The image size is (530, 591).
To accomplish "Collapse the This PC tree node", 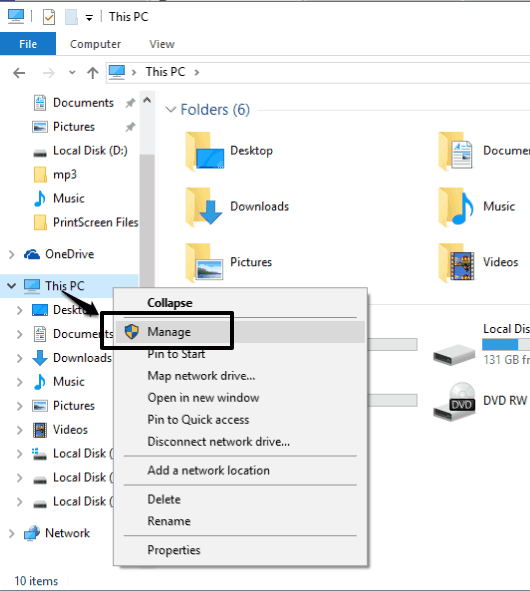I will pyautogui.click(x=12, y=286).
